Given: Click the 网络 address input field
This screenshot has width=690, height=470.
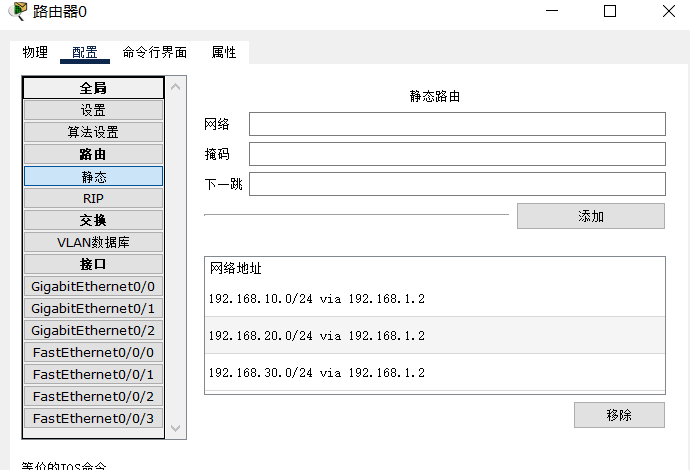Looking at the screenshot, I should [457, 124].
